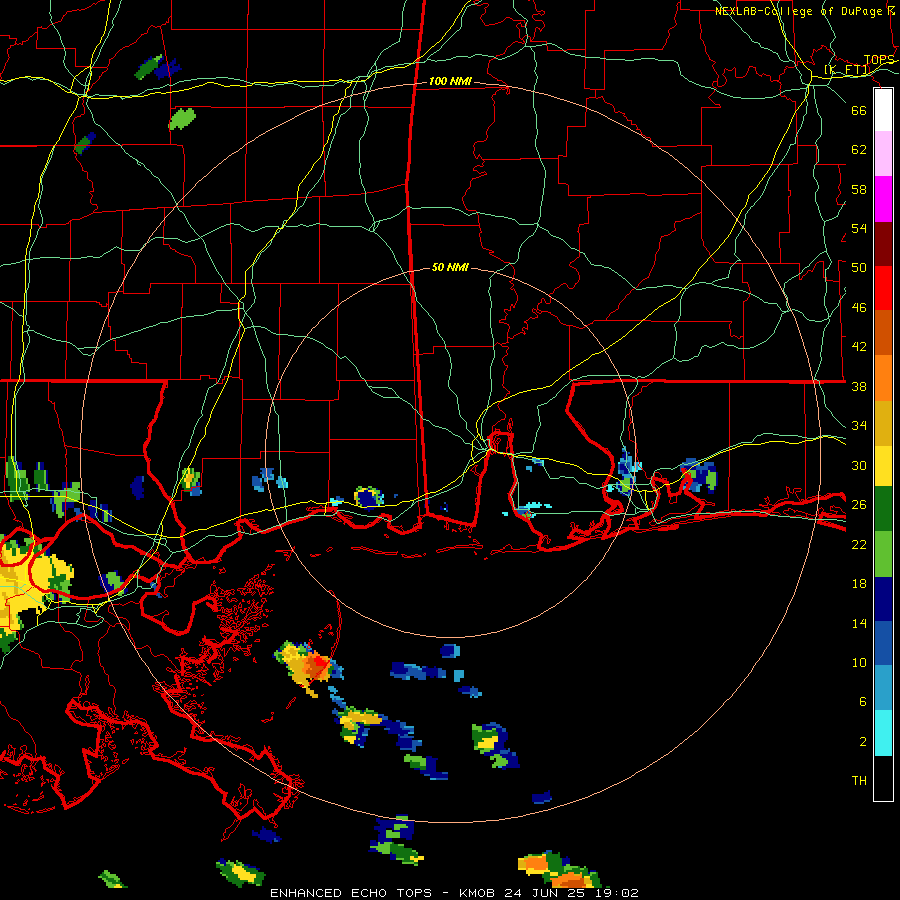Pick the navy blue legend swatch
Image resolution: width=900 pixels, height=900 pixels.
click(x=883, y=599)
